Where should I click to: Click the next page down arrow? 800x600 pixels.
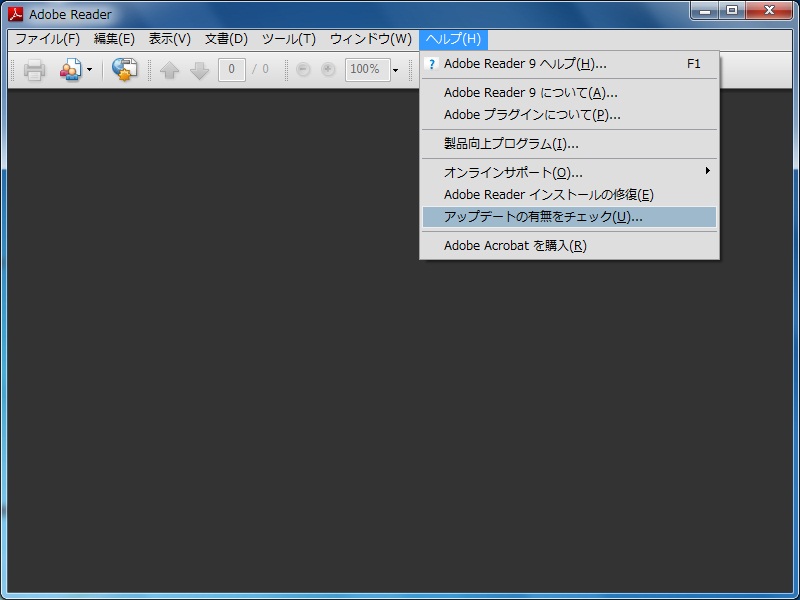pos(199,70)
